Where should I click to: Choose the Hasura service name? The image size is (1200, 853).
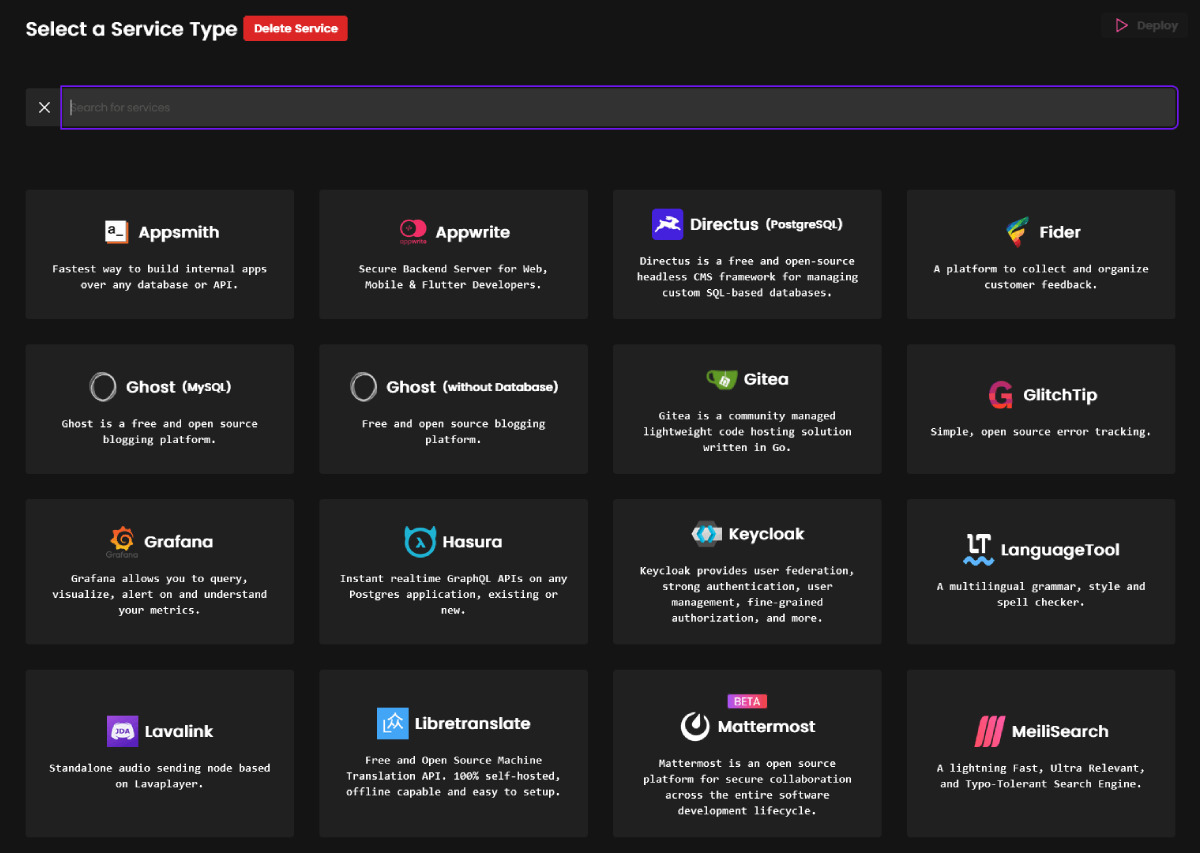click(472, 542)
